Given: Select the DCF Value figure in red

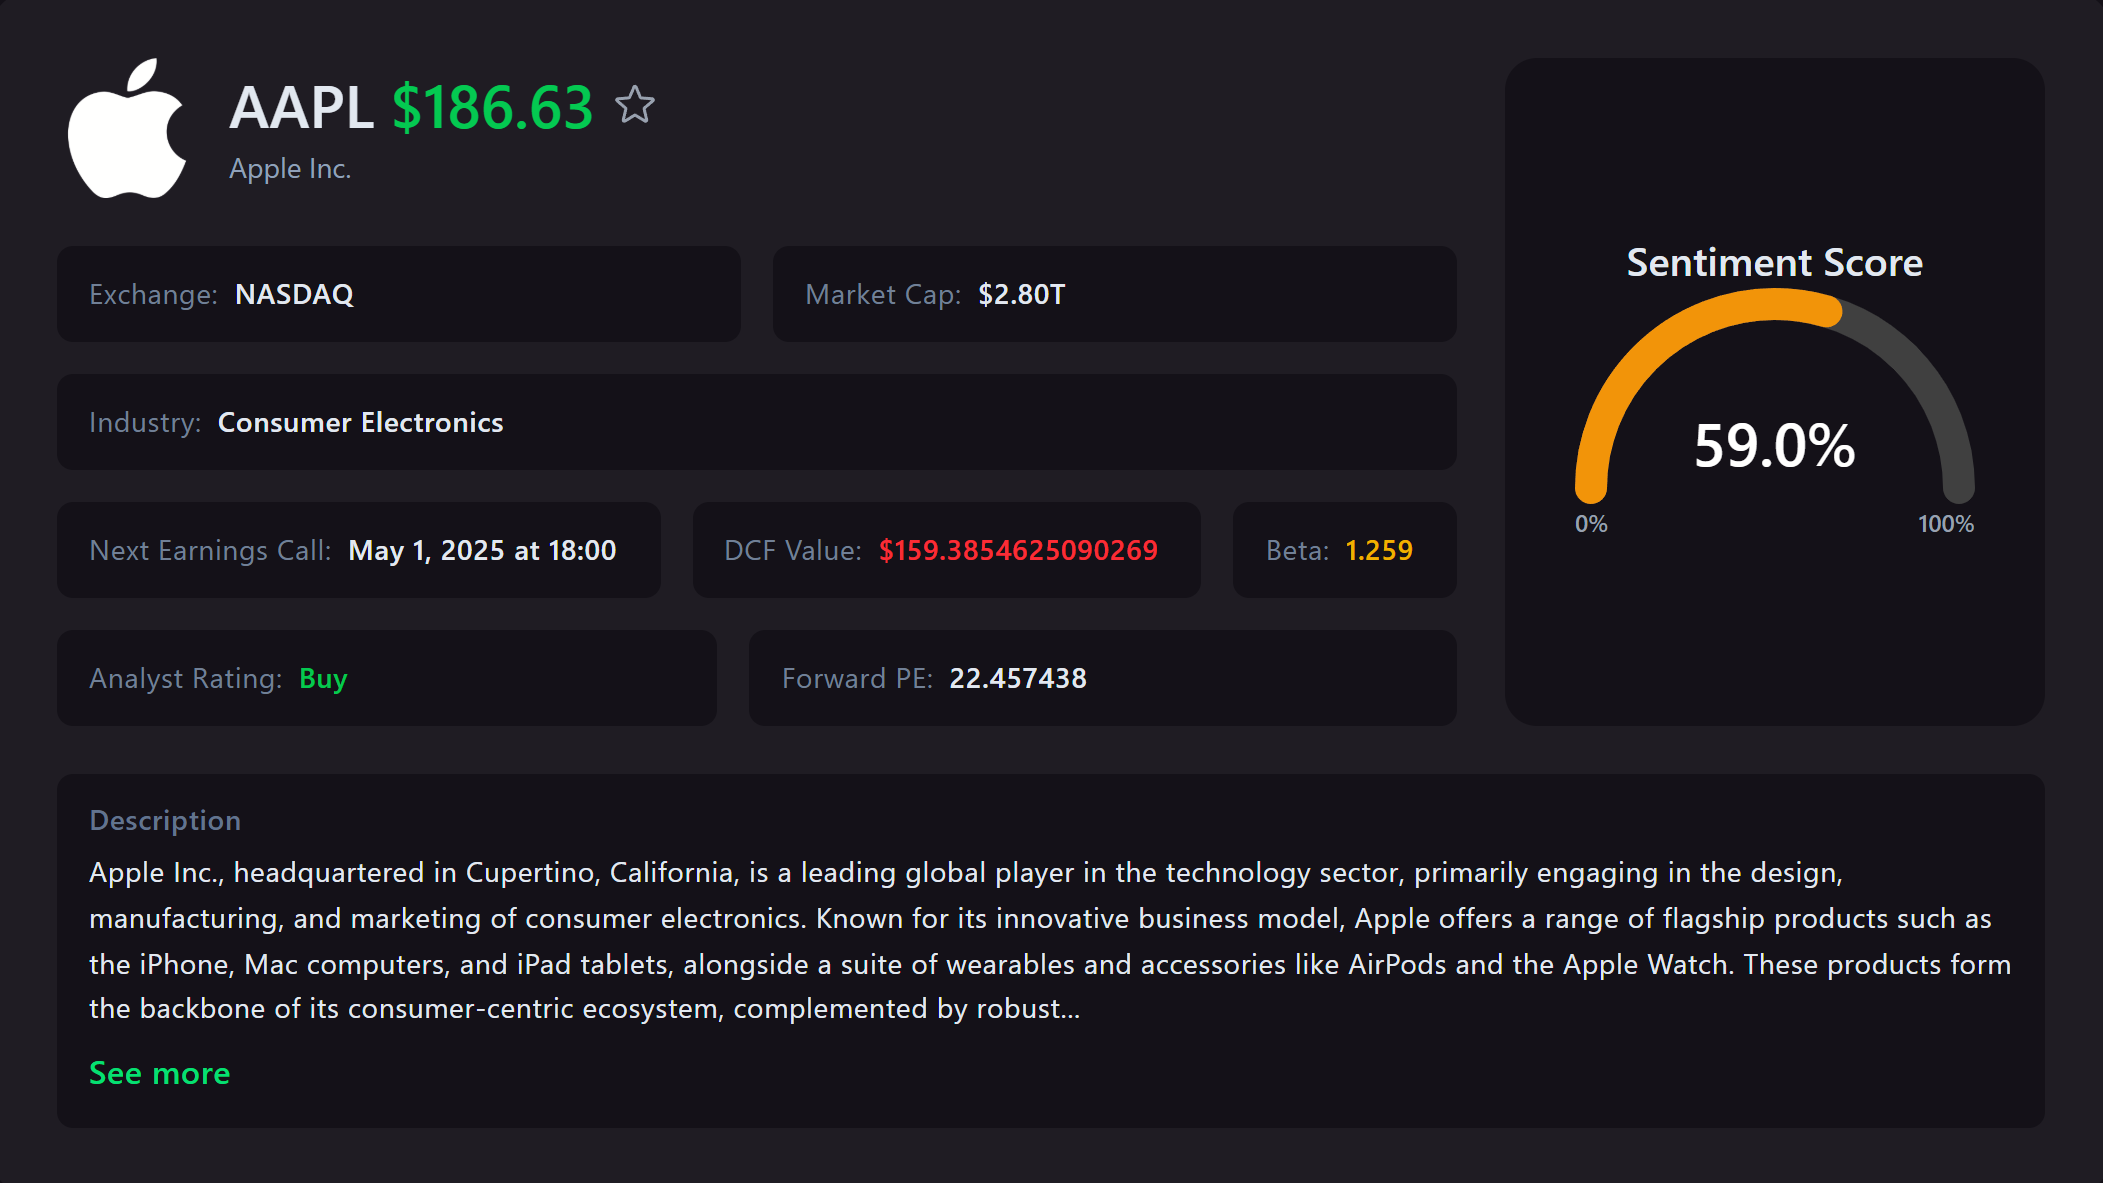Looking at the screenshot, I should 1018,550.
